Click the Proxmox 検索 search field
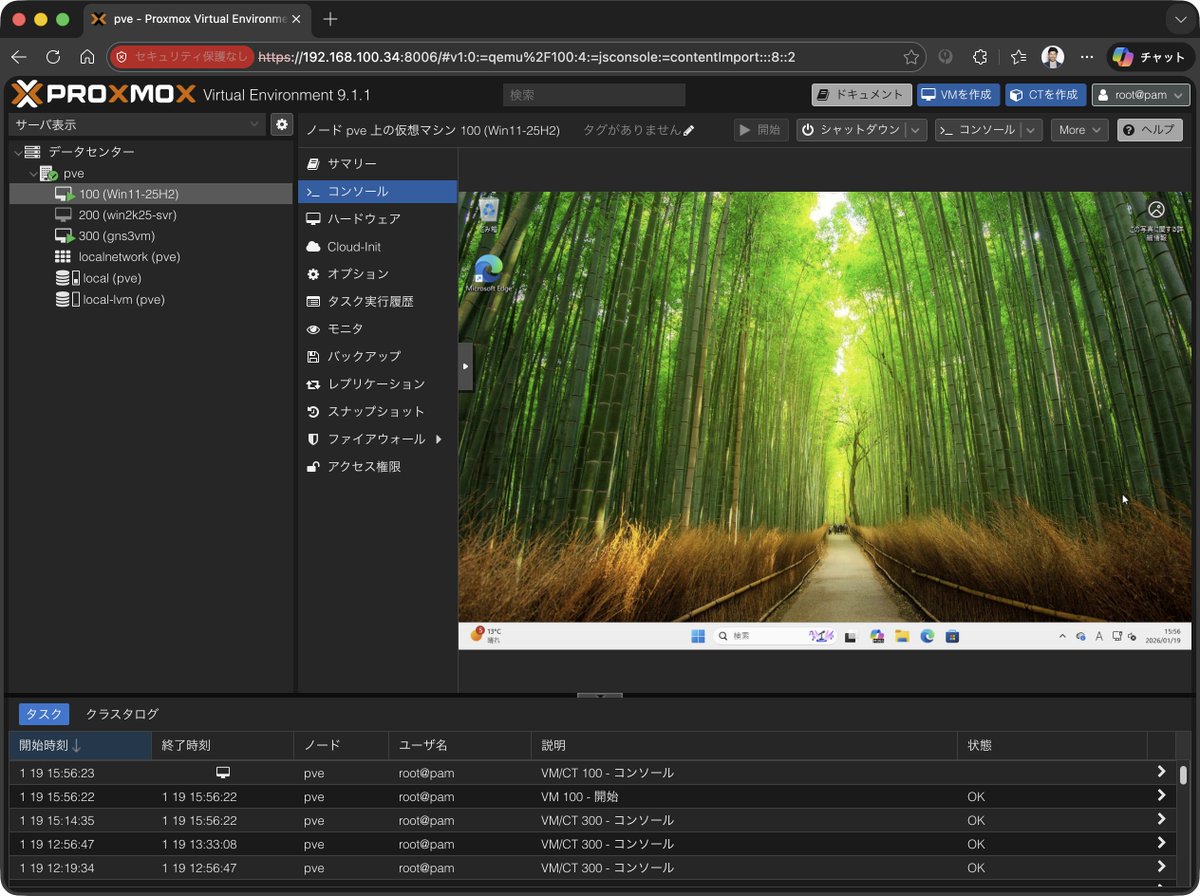Screen dimensions: 1200x896 [x=594, y=95]
